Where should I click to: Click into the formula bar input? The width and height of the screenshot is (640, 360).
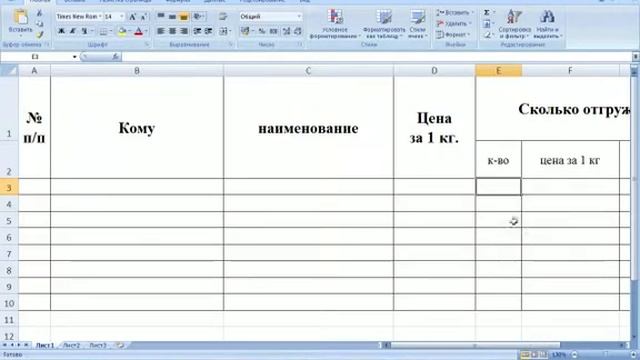tap(376, 57)
